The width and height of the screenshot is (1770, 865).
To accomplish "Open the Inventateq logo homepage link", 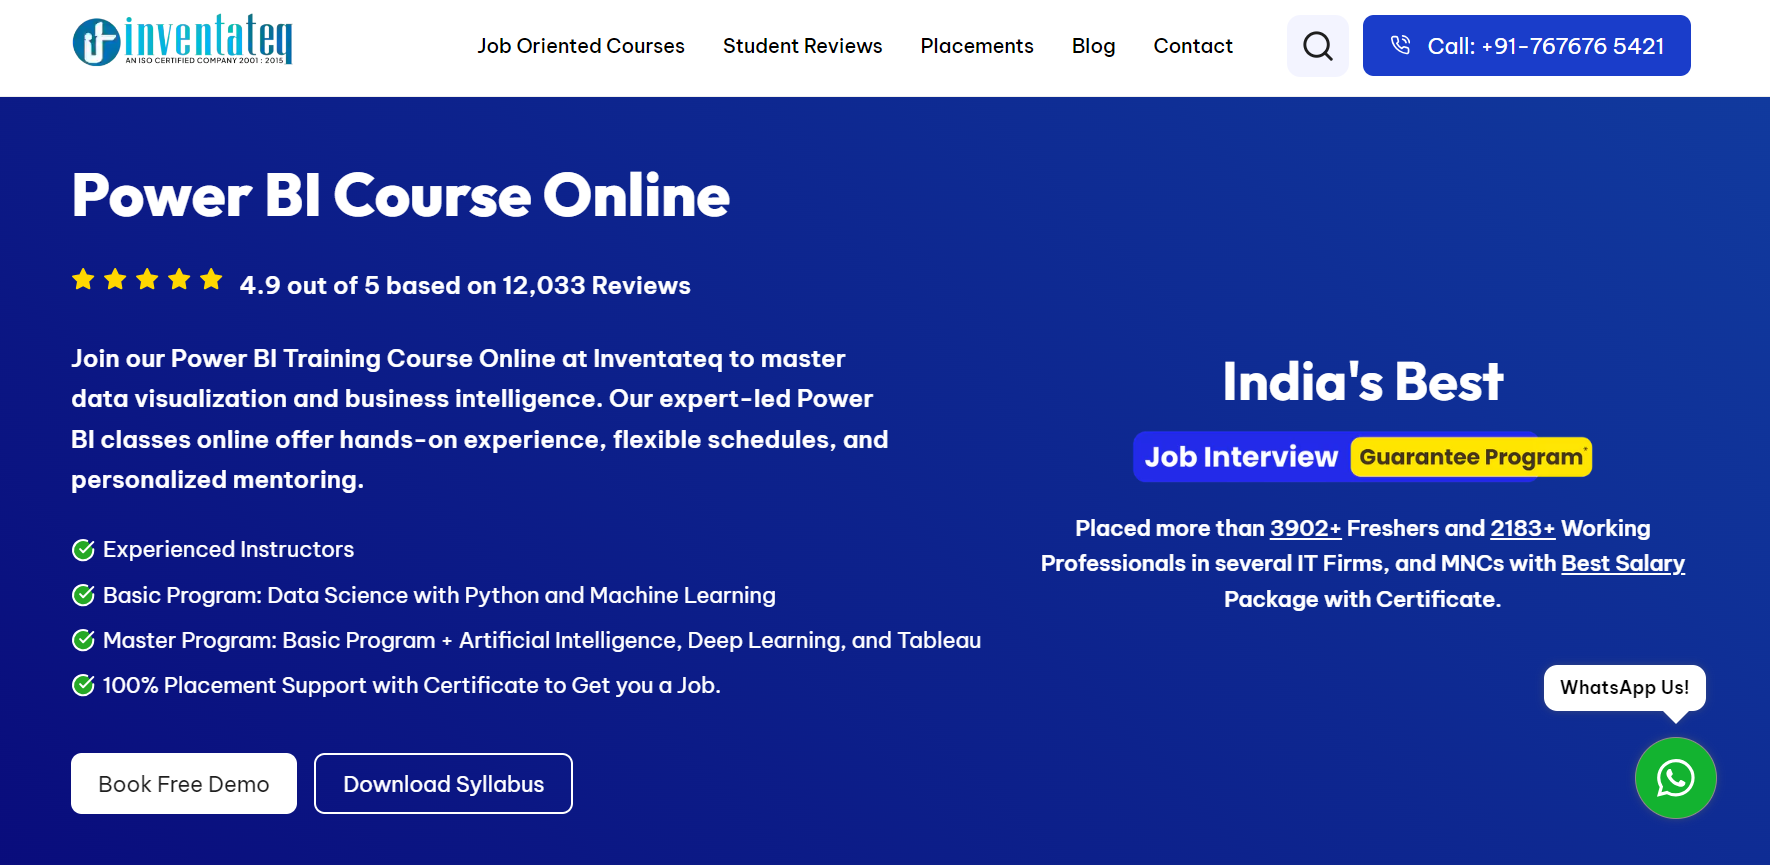I will [182, 41].
